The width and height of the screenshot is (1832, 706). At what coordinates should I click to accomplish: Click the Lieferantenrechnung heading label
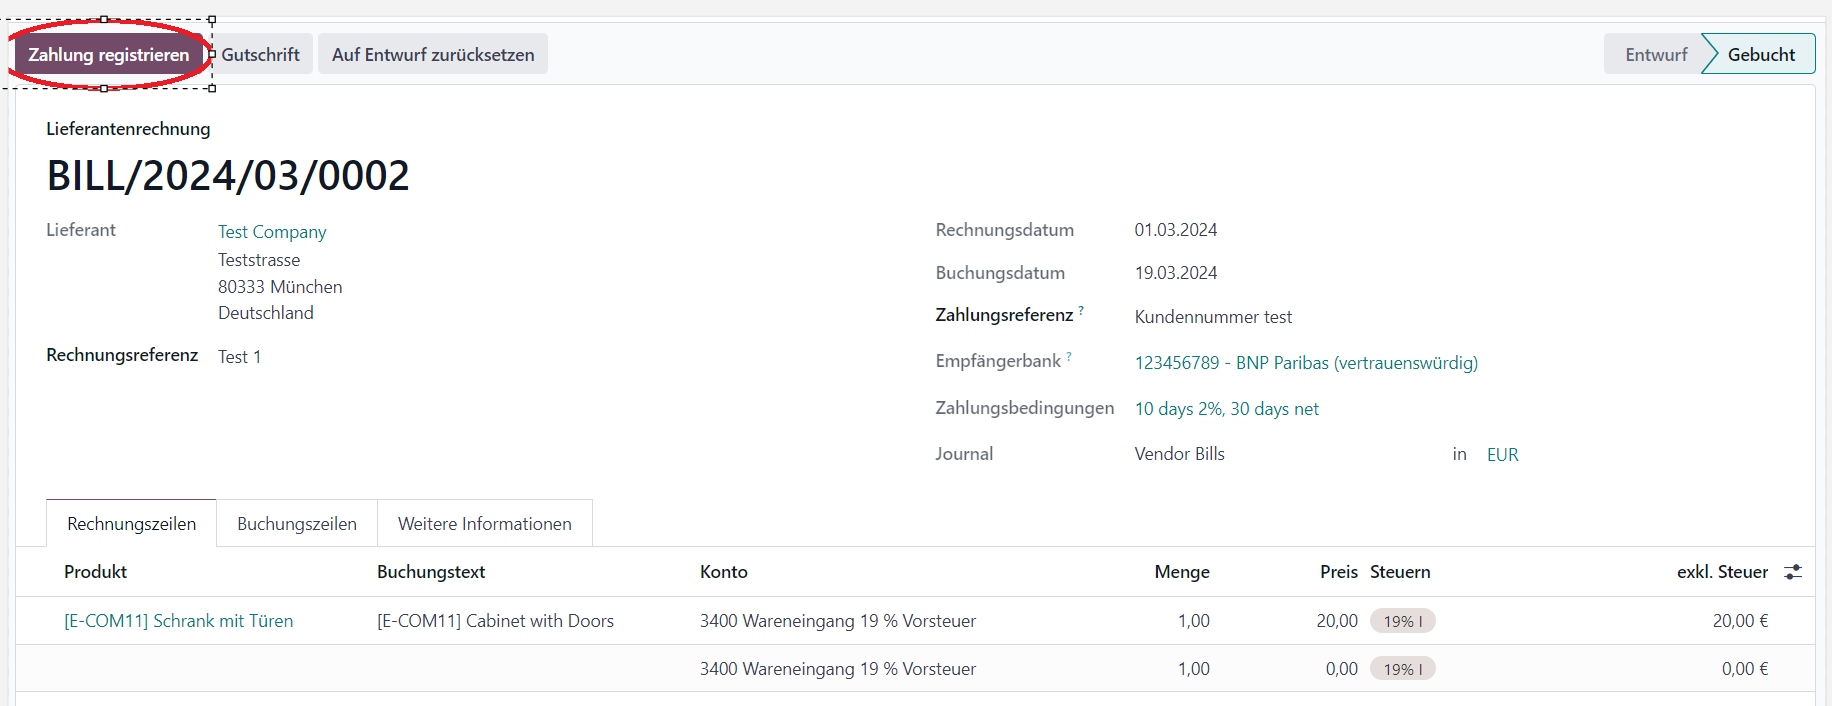pos(128,129)
